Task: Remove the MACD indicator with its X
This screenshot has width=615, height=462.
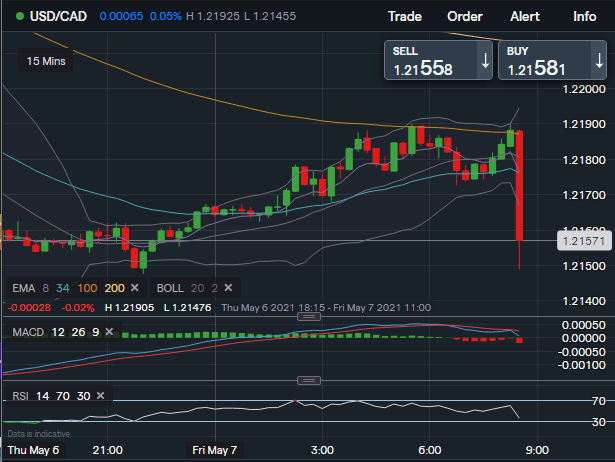Action: pos(109,332)
